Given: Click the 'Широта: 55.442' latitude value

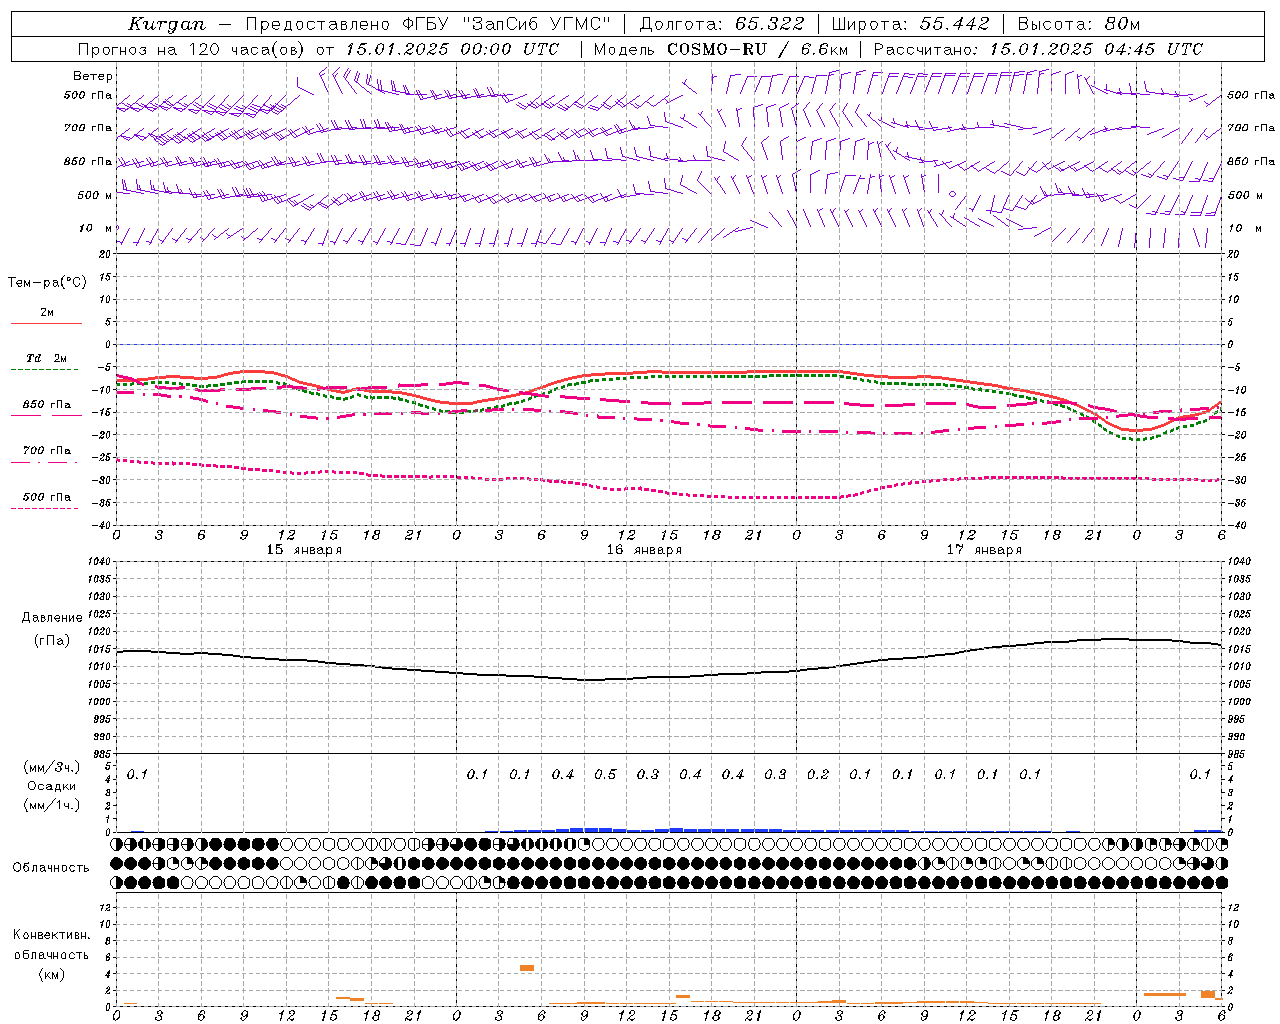Looking at the screenshot, I should point(911,24).
